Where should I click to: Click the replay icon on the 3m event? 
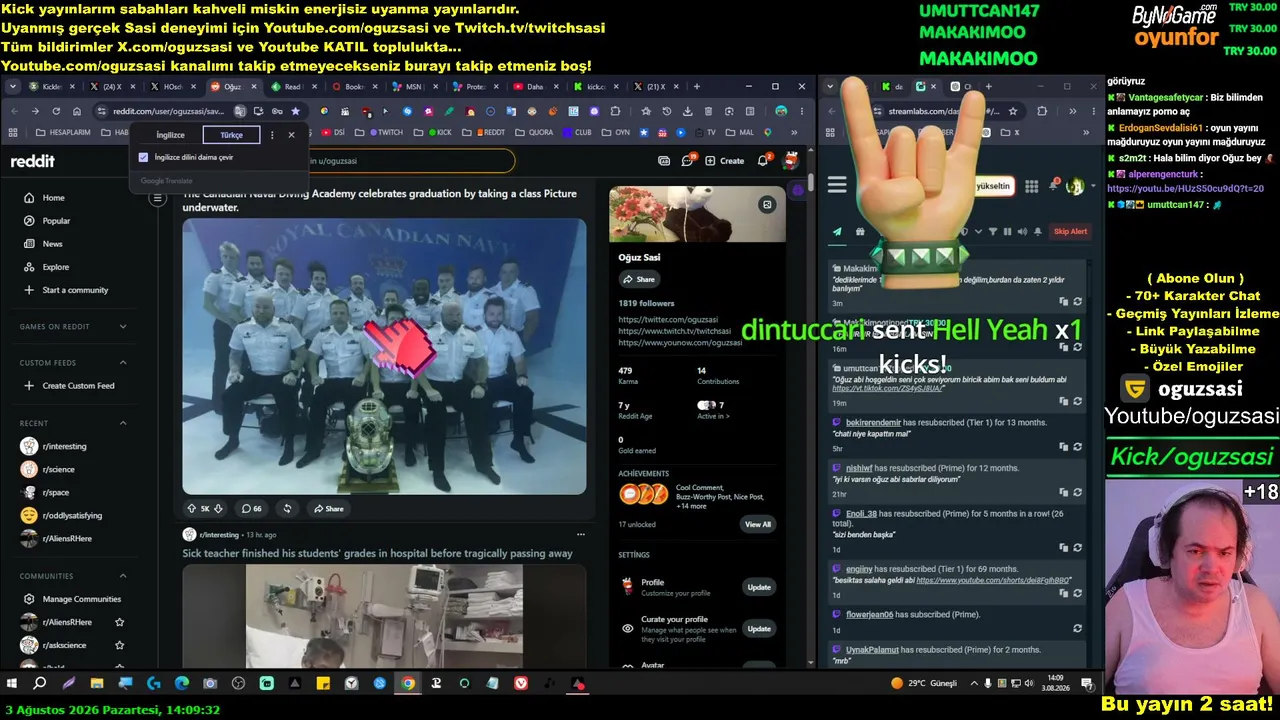point(1077,302)
